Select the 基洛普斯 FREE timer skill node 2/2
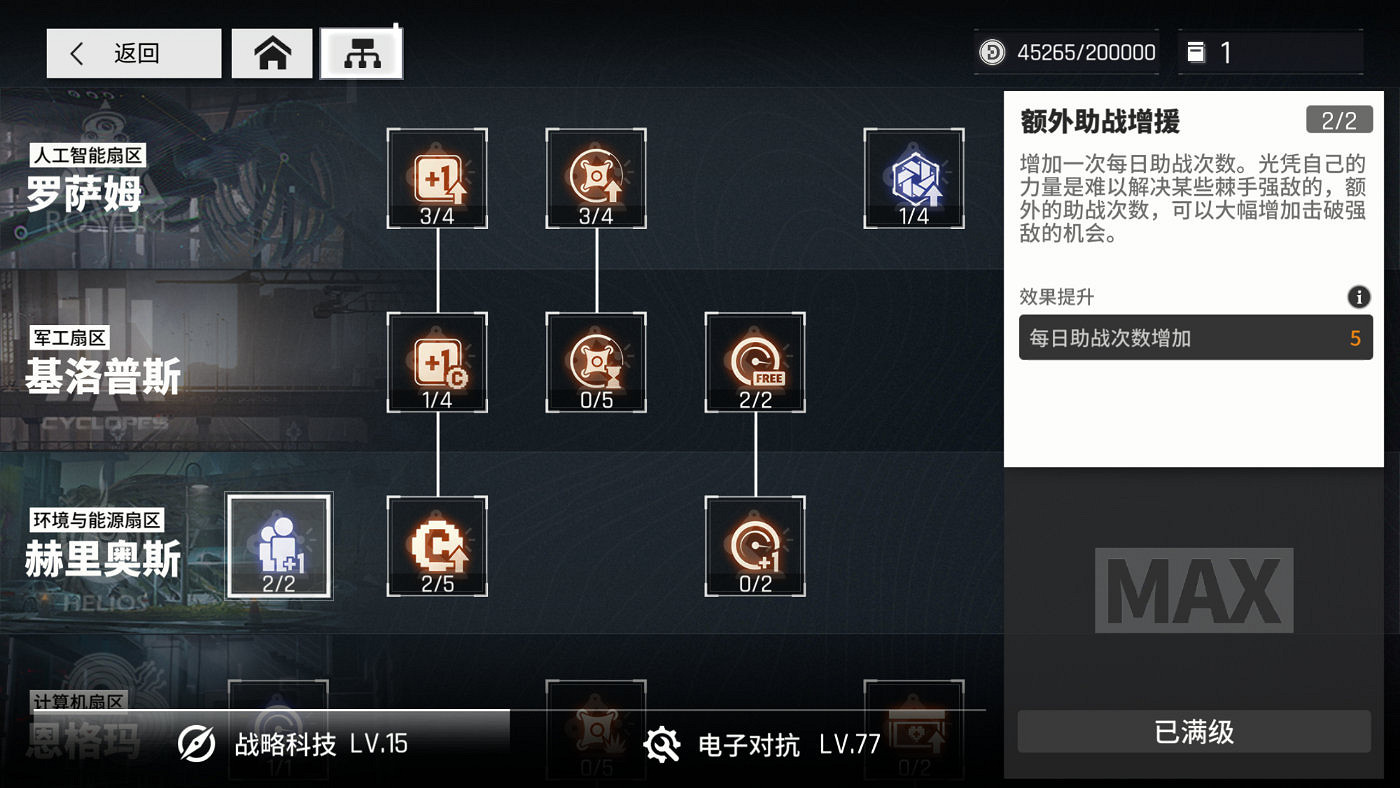 coord(755,362)
